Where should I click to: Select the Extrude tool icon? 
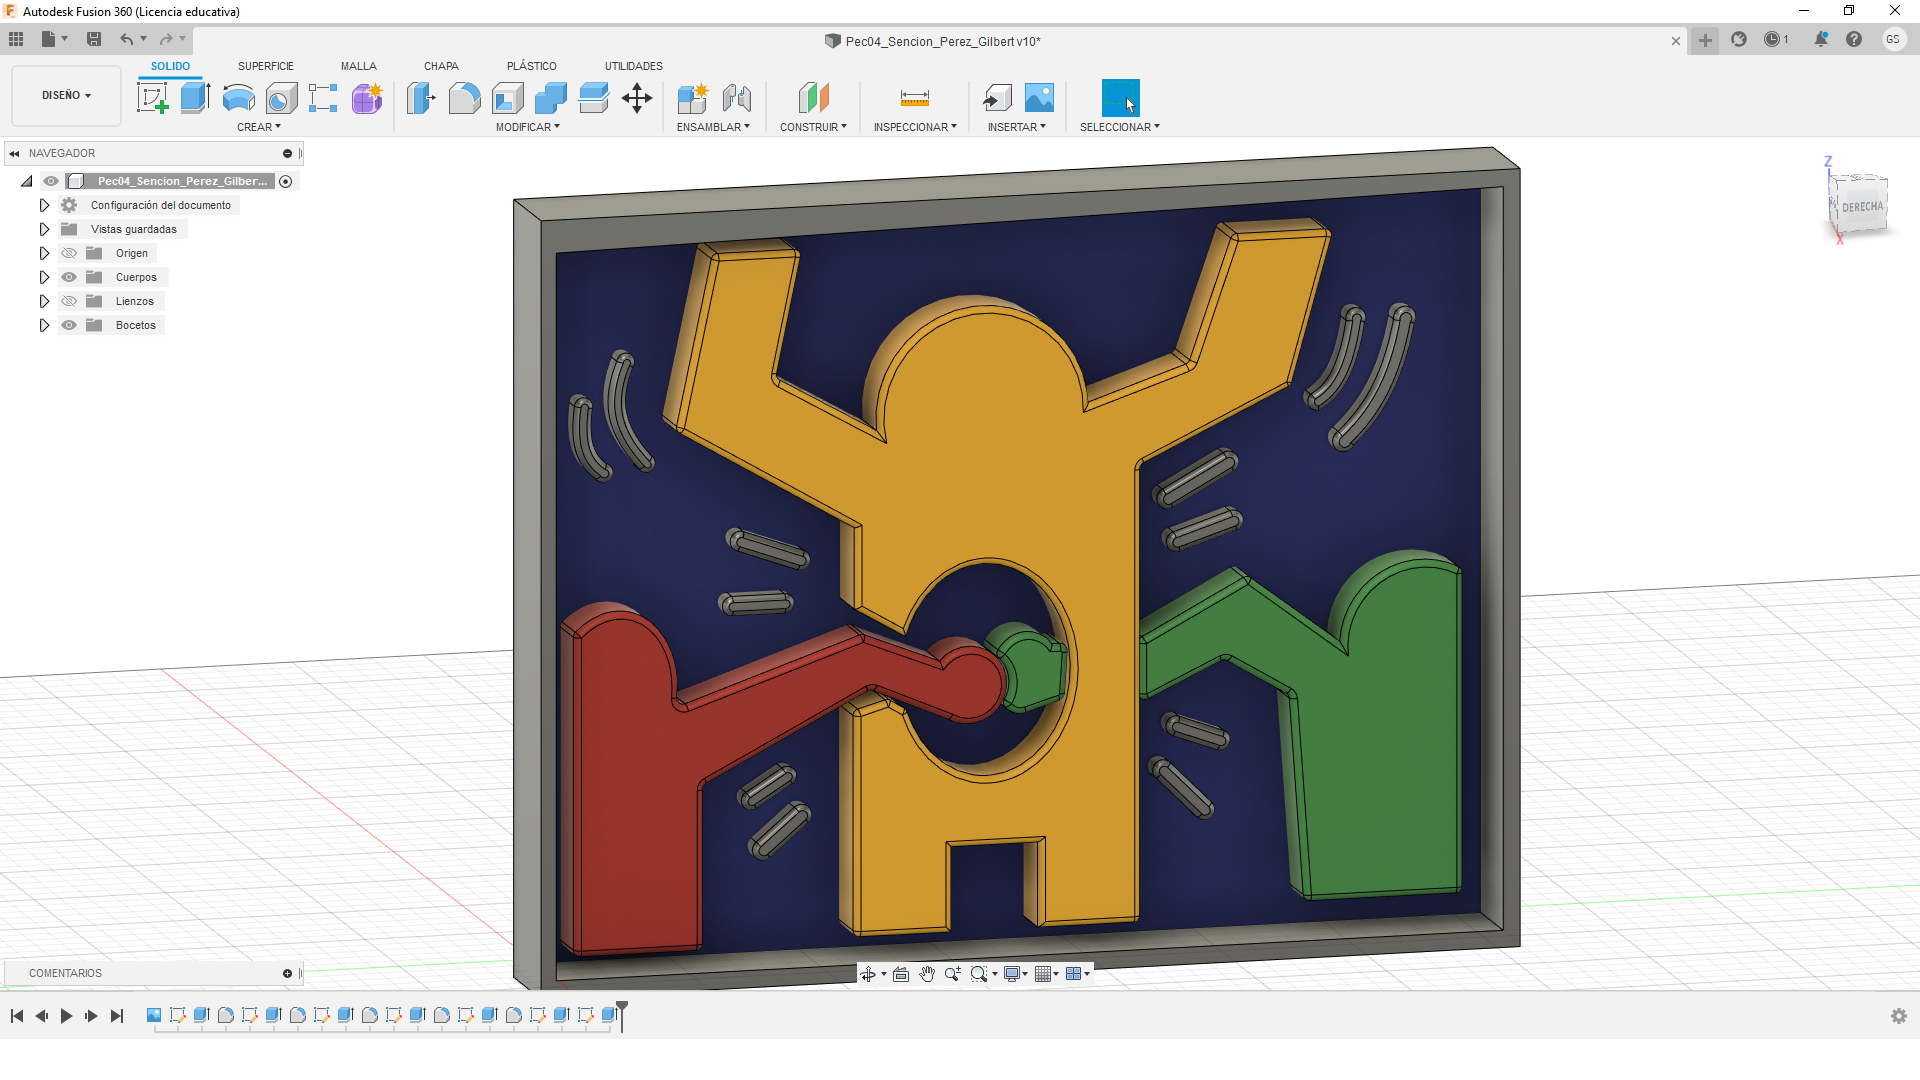[195, 98]
